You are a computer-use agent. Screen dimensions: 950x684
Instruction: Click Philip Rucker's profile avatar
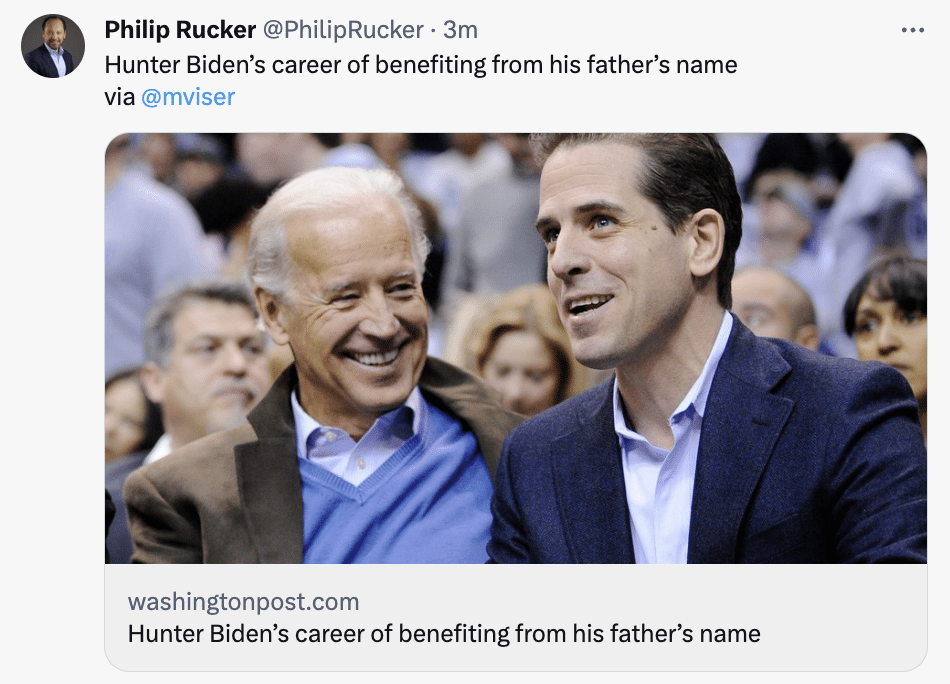click(53, 46)
